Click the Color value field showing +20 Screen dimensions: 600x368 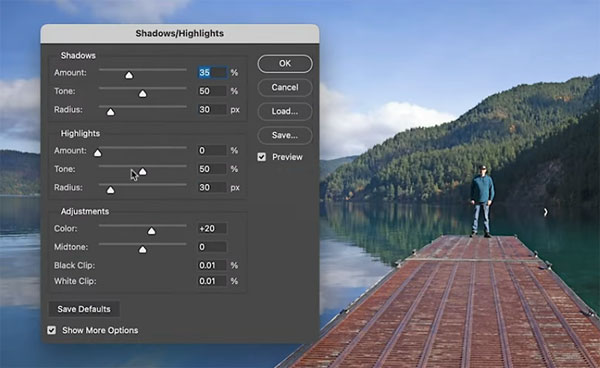[212, 228]
